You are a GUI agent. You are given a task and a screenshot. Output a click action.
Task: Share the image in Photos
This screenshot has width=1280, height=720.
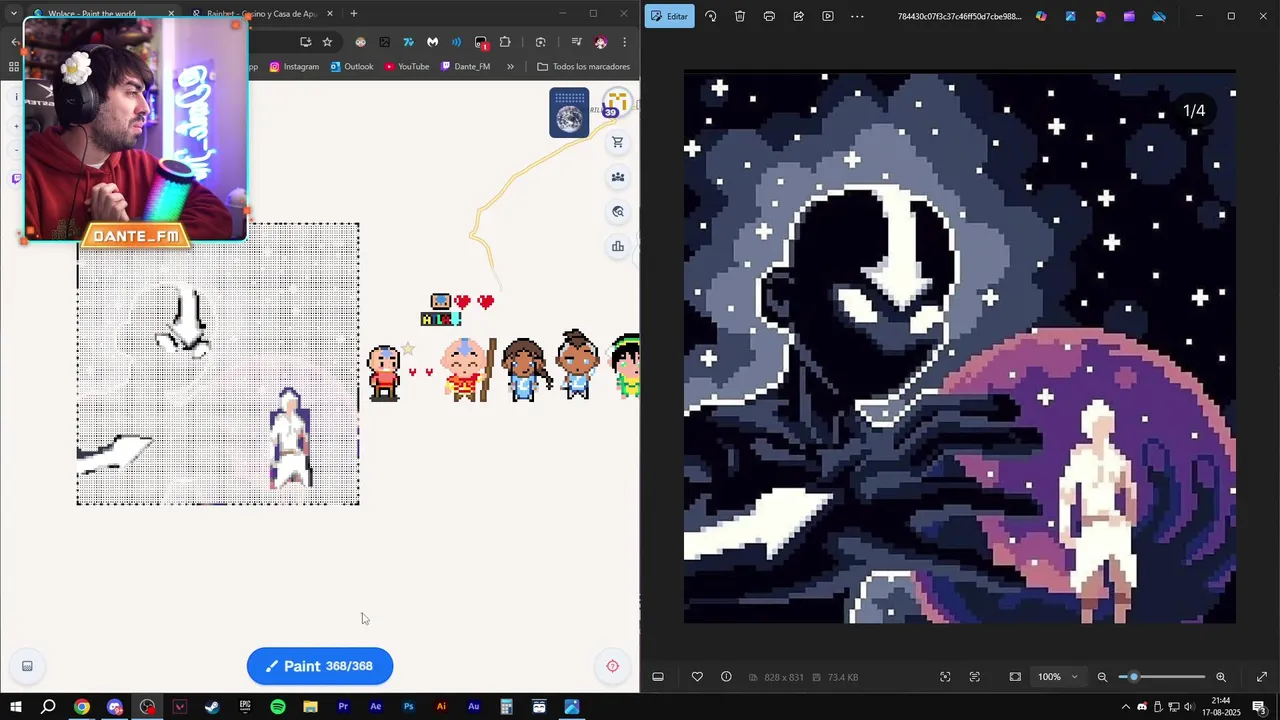tap(798, 16)
